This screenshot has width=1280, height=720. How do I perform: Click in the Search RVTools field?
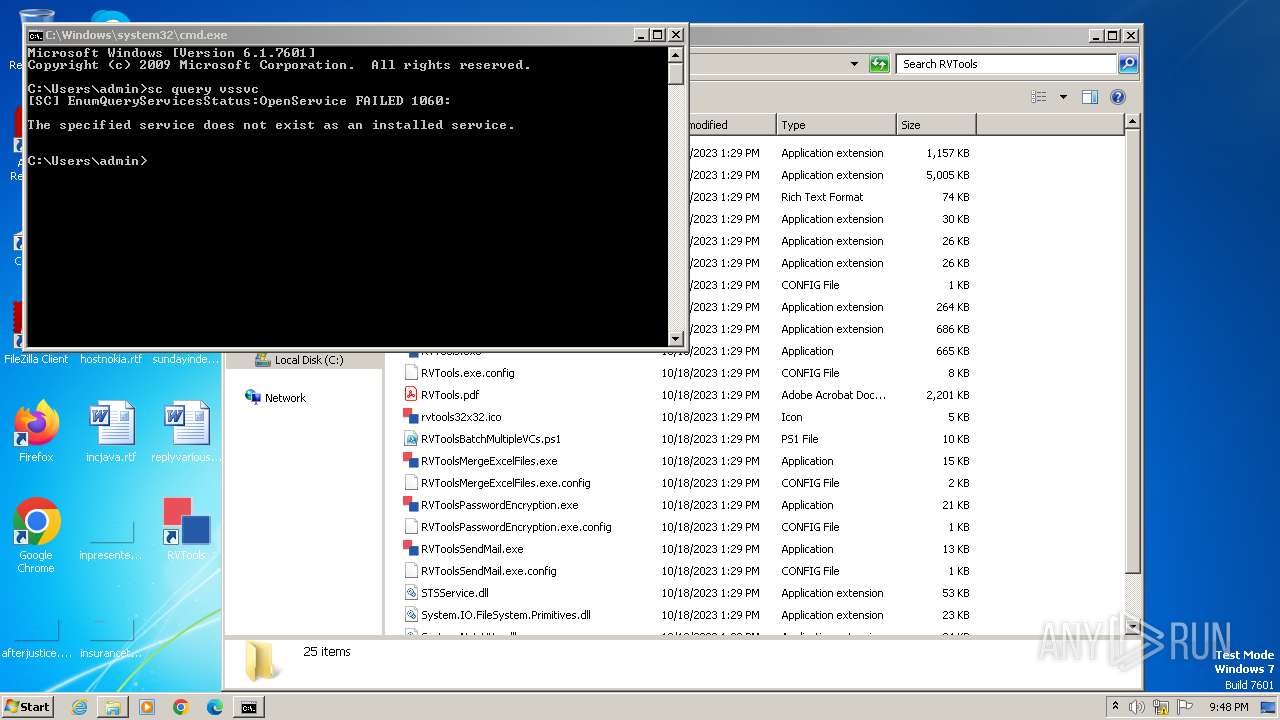click(1006, 64)
